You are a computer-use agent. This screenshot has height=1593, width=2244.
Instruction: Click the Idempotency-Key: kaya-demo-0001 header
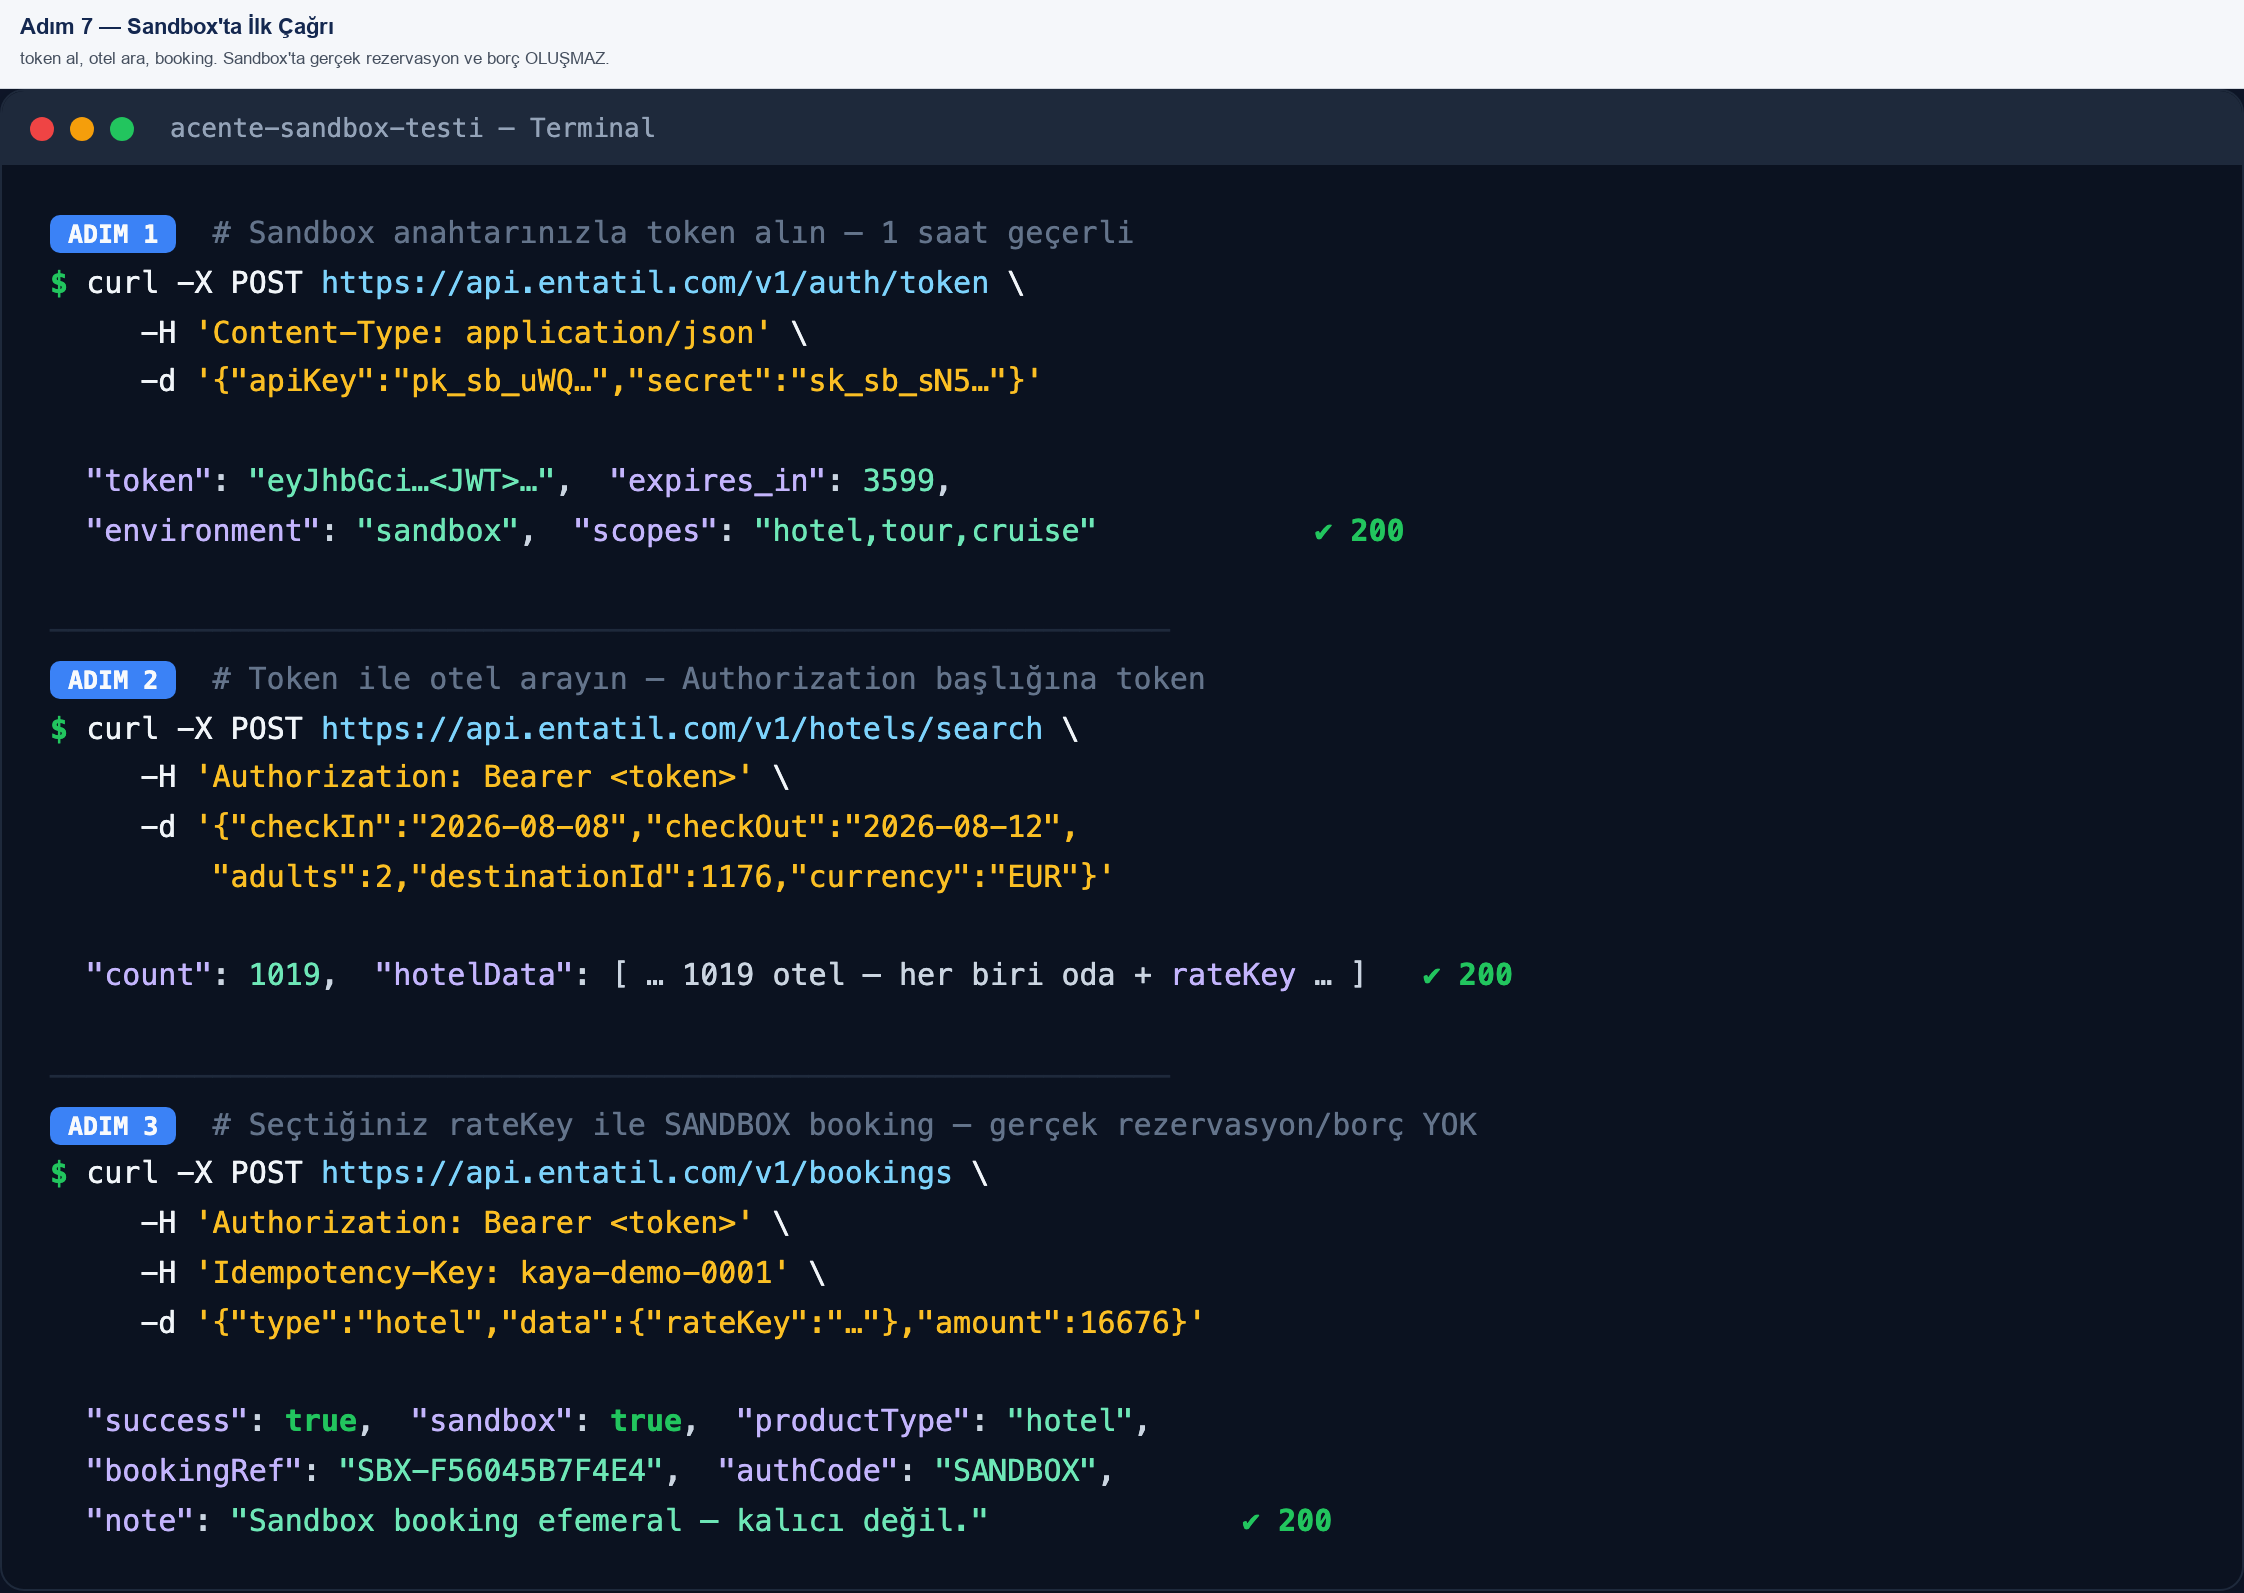click(x=492, y=1273)
